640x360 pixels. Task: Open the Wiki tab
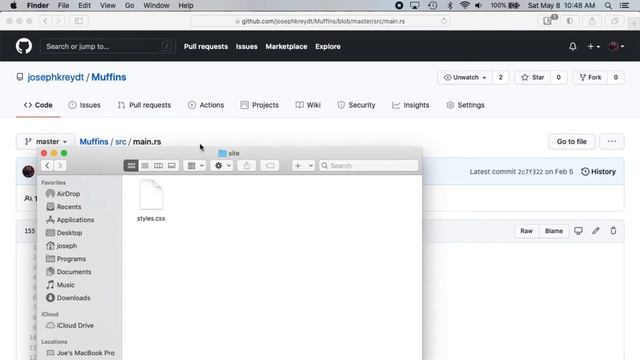(308, 105)
